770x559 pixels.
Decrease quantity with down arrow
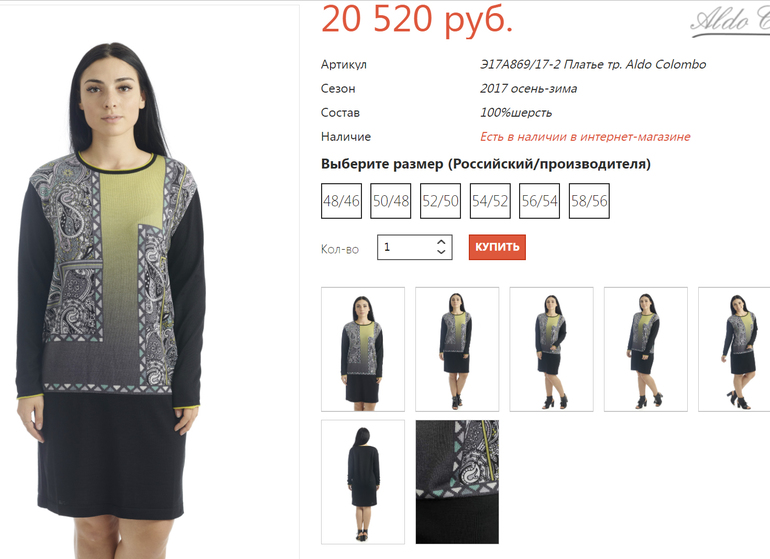[441, 252]
